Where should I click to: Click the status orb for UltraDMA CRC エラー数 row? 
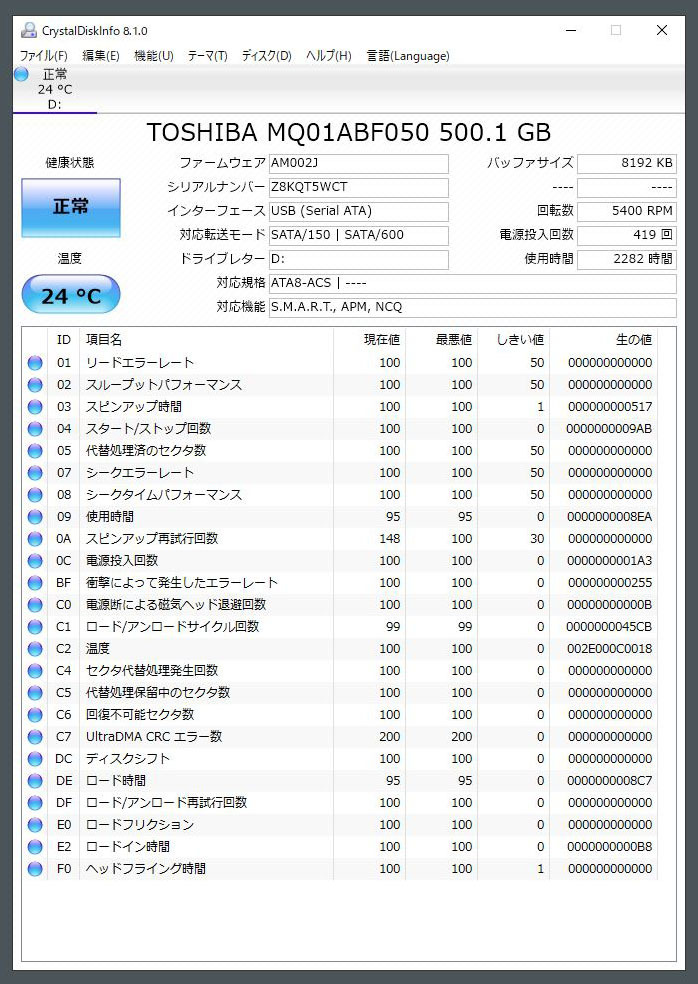(35, 736)
